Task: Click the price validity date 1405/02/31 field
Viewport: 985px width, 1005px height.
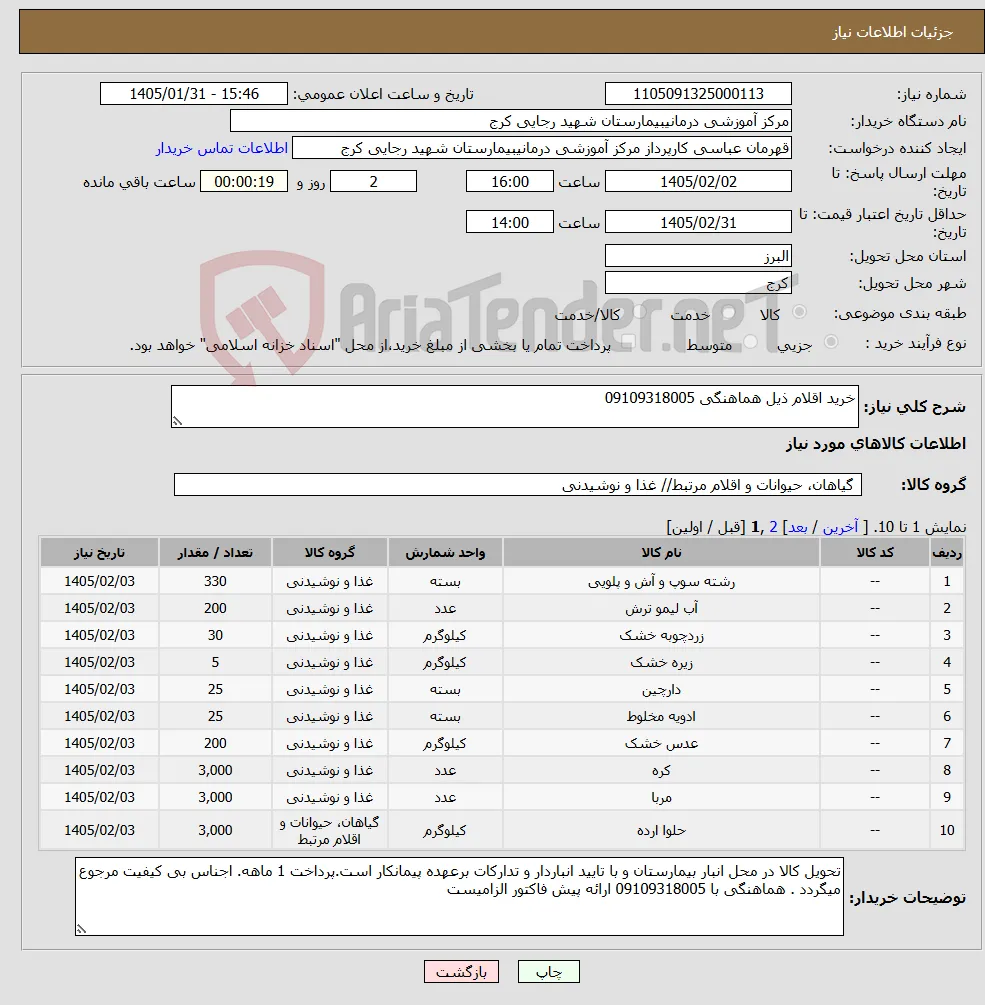Action: [698, 222]
